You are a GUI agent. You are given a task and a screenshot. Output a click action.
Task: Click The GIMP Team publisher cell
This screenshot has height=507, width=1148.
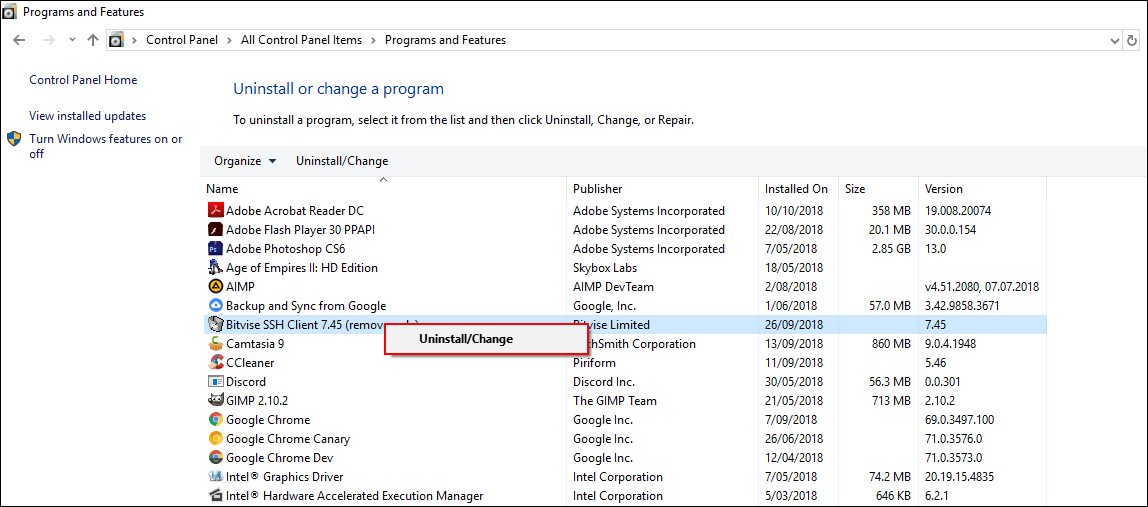615,401
